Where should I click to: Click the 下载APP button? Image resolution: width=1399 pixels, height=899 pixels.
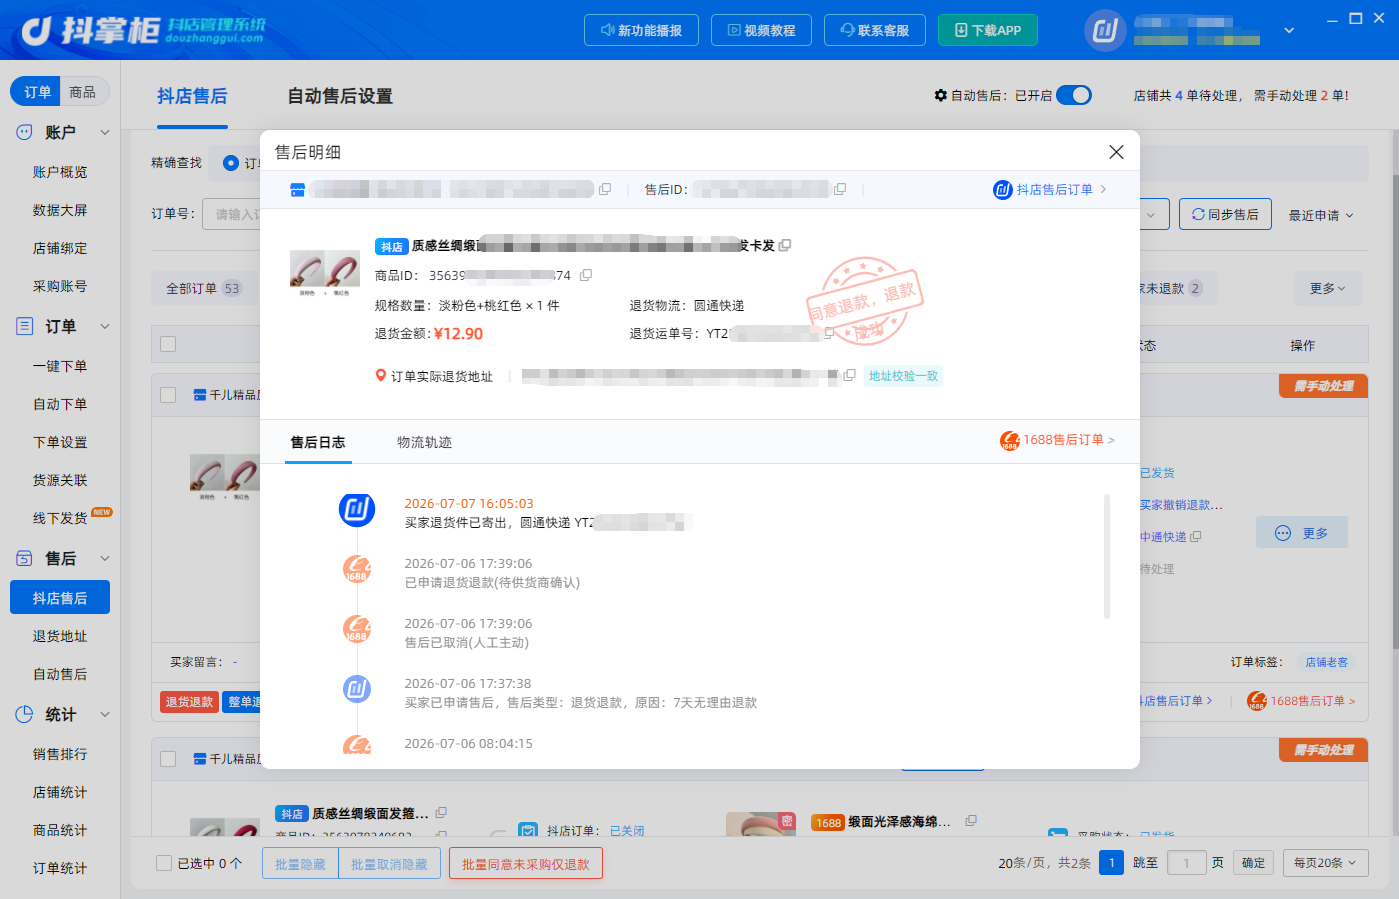pos(988,30)
